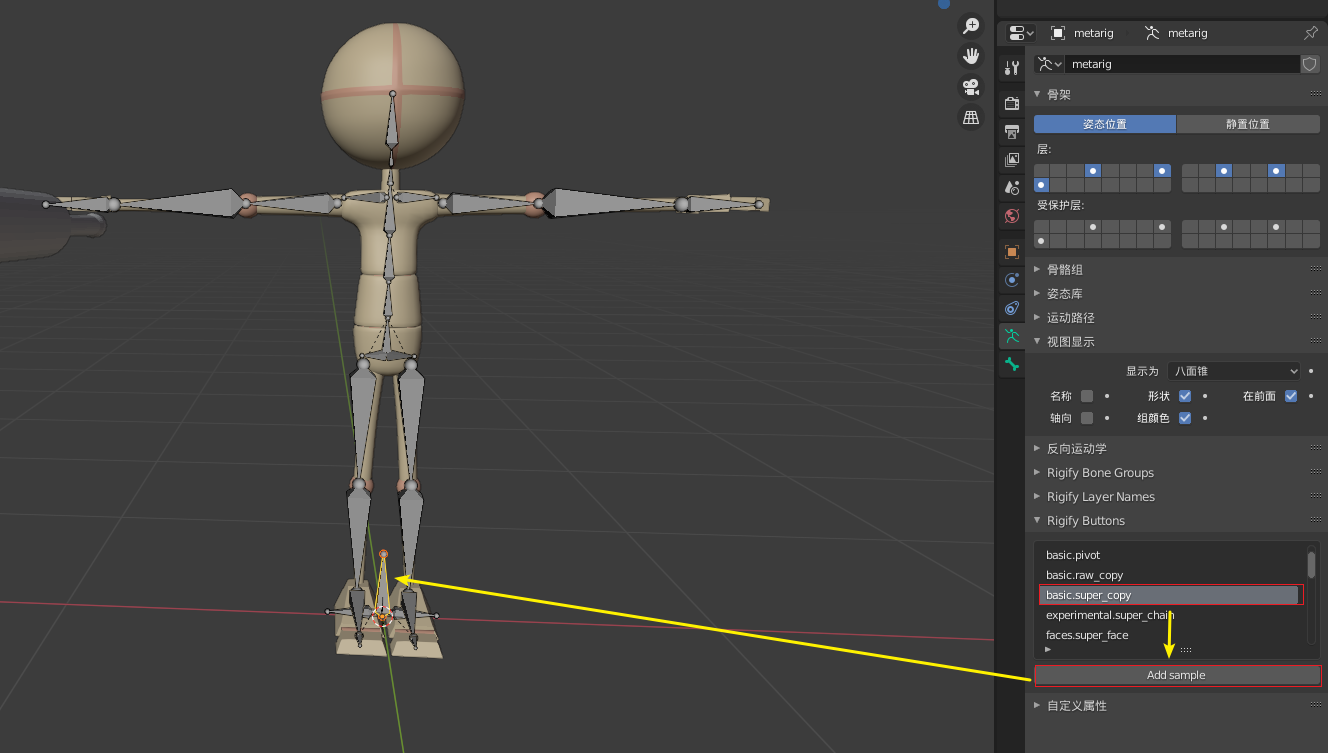
Task: Select 姿态位置 pose position button
Action: 1105,124
